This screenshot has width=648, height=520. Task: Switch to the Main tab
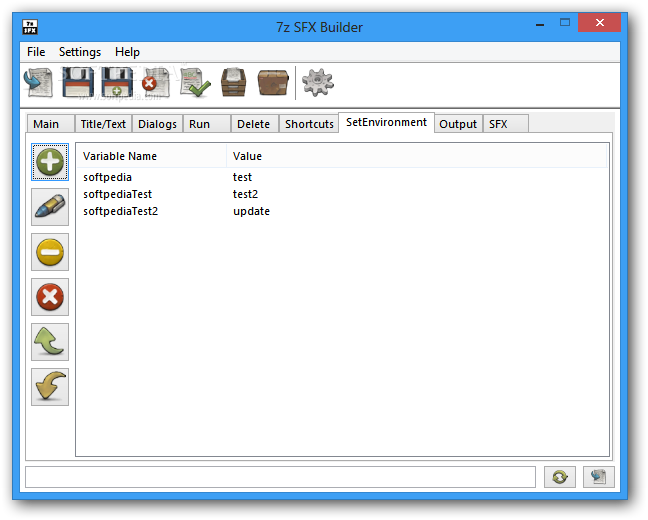pyautogui.click(x=50, y=124)
